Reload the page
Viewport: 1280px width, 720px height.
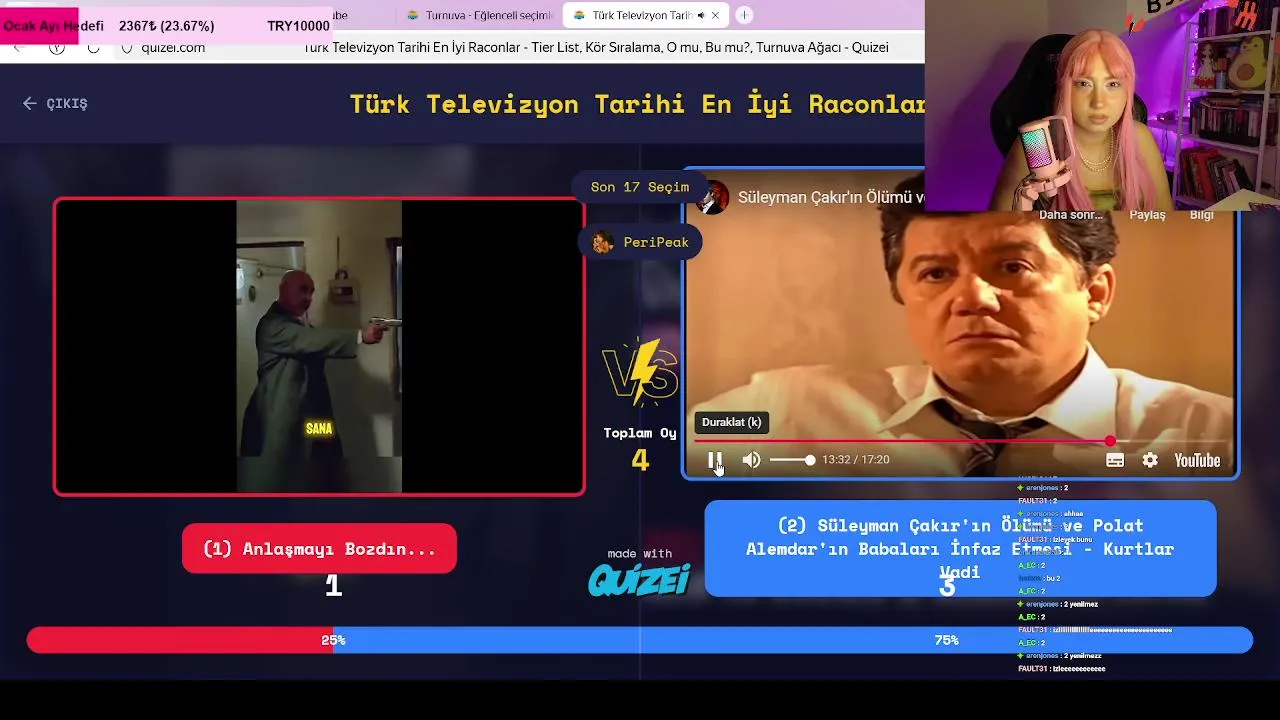pyautogui.click(x=93, y=48)
